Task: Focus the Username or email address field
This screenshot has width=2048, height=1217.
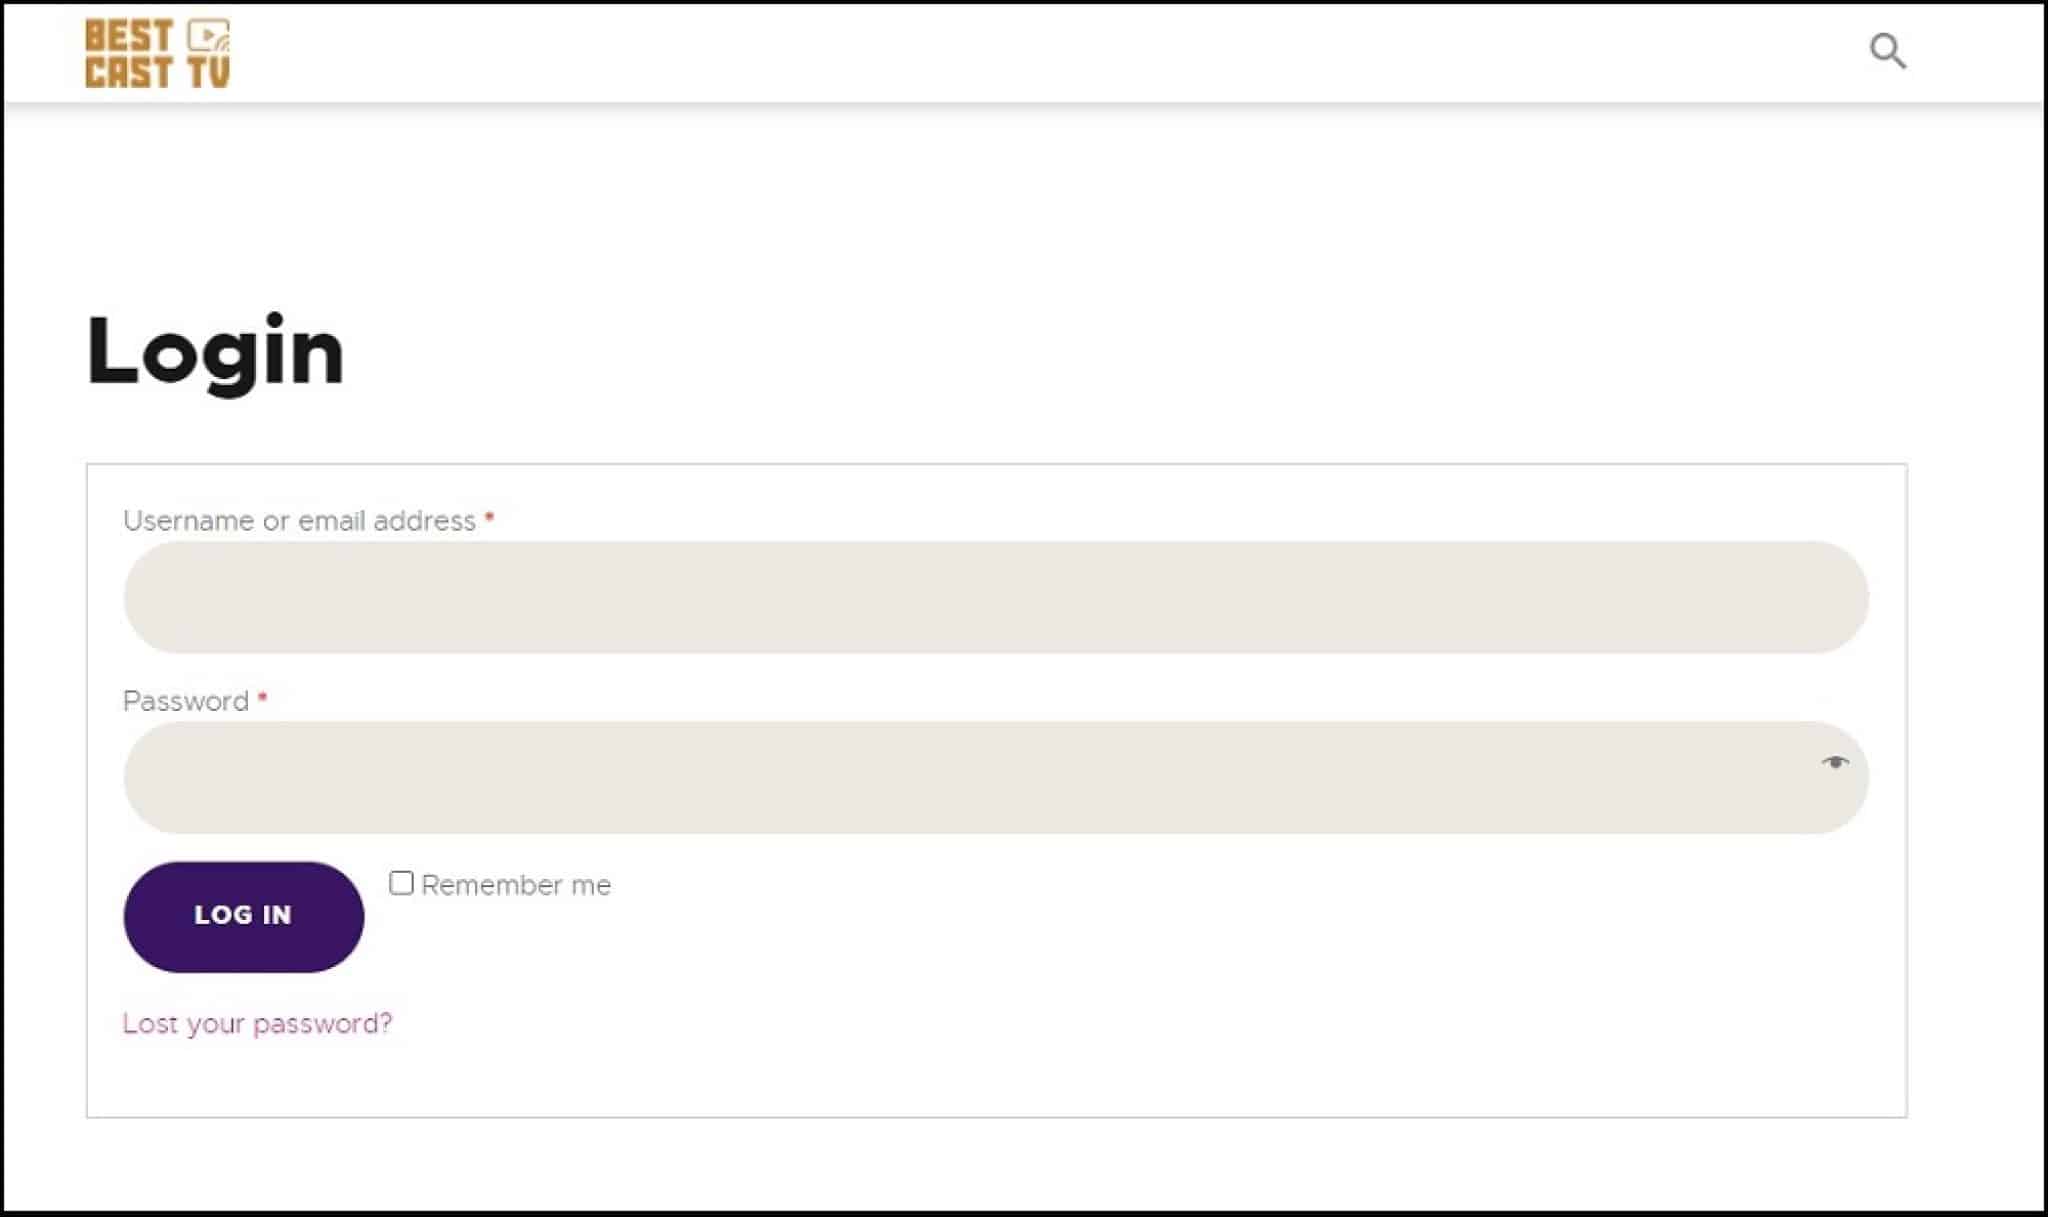Action: 996,597
